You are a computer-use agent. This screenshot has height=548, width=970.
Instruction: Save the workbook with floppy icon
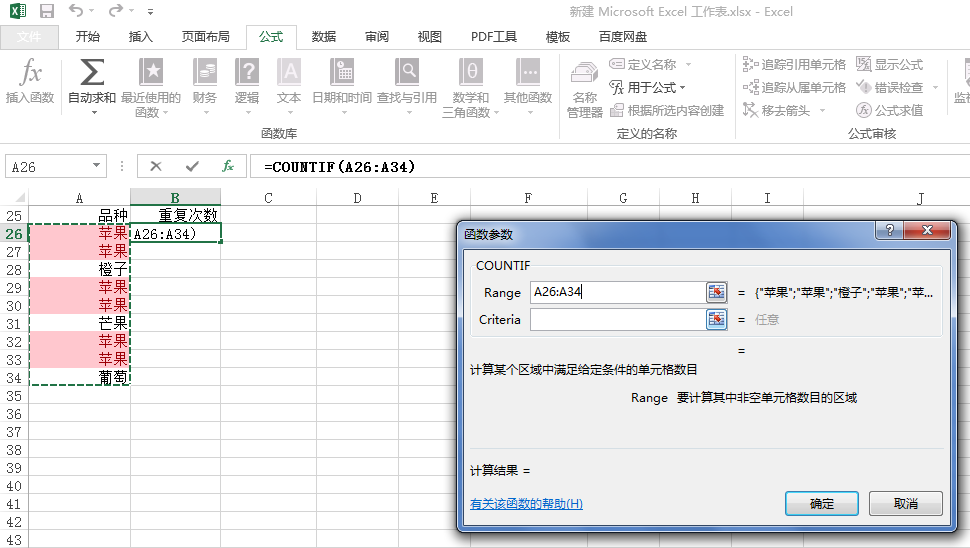[46, 11]
